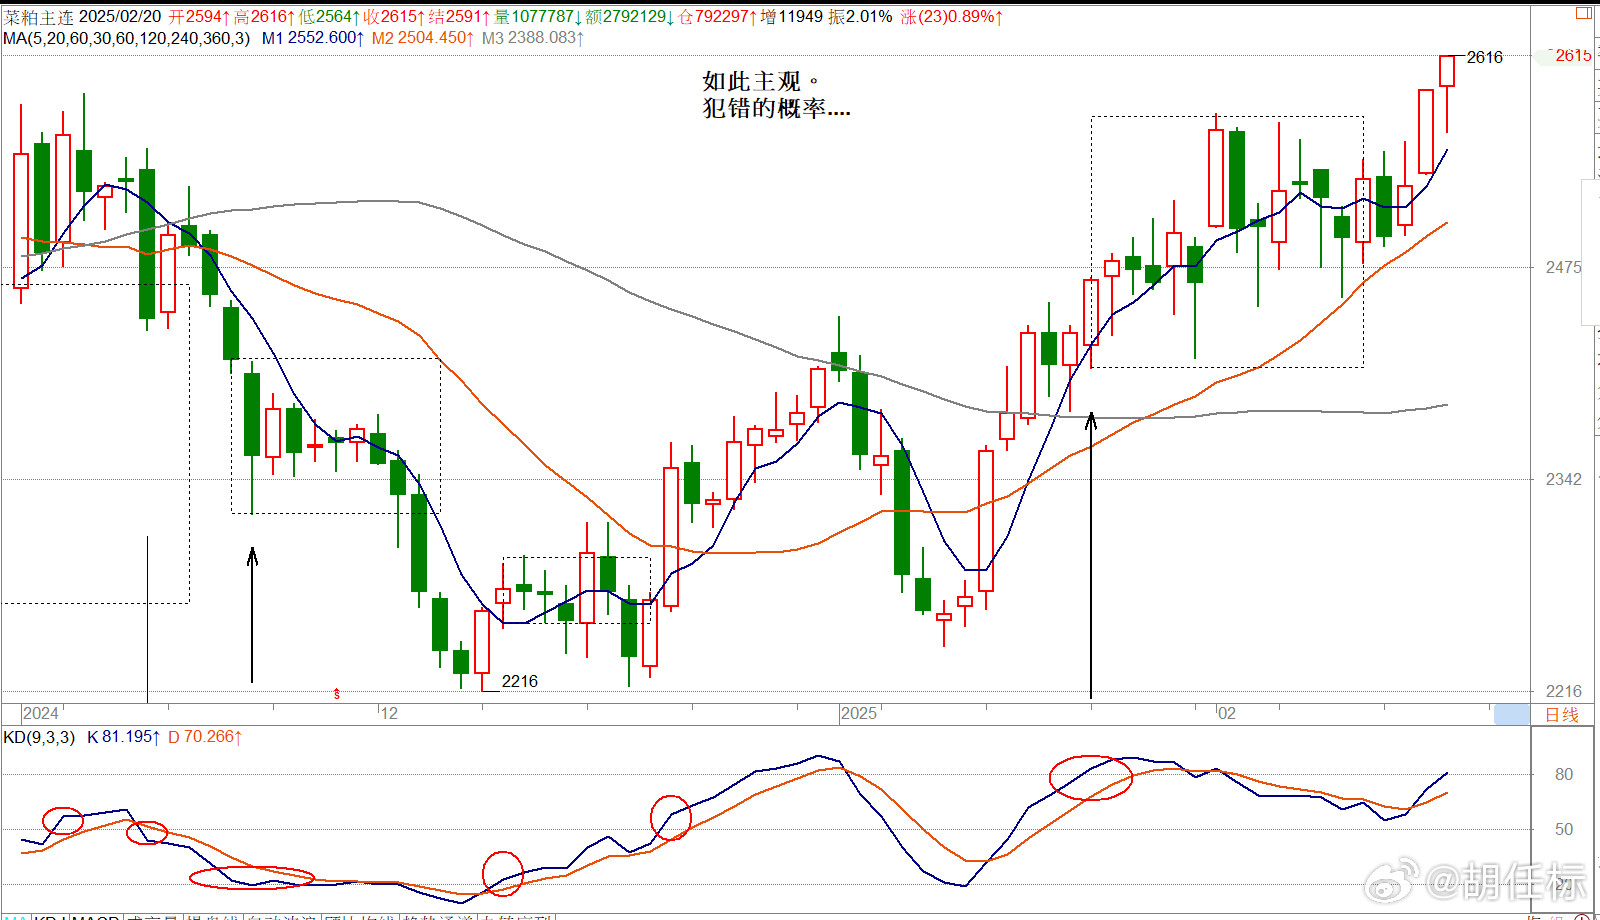Image resolution: width=1600 pixels, height=920 pixels.
Task: Click the 2342 price axis label
Action: tap(1564, 479)
